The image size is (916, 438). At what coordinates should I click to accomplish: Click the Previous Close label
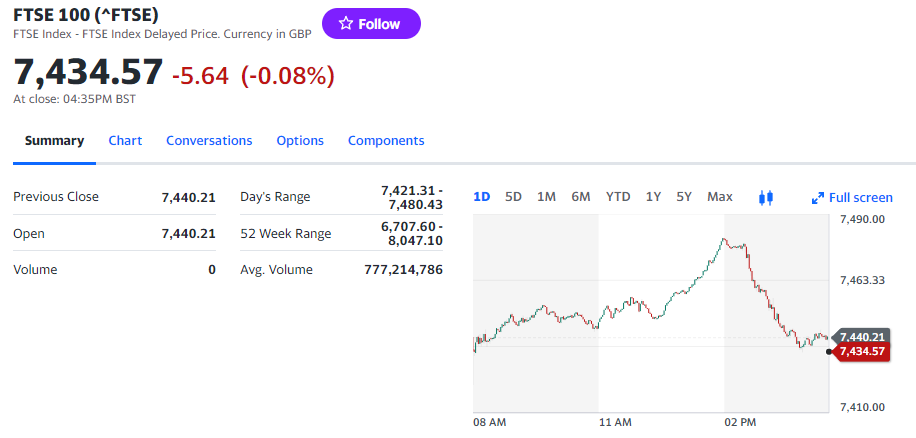coord(56,197)
